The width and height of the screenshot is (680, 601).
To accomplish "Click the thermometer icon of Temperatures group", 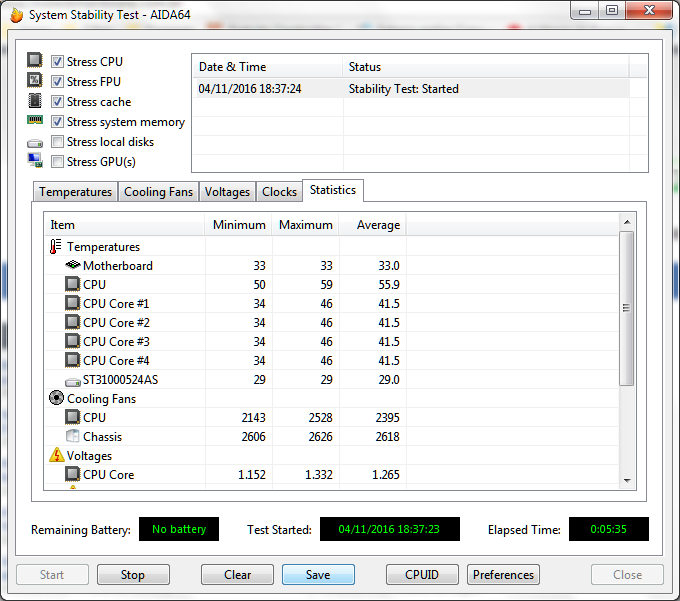I will (56, 246).
